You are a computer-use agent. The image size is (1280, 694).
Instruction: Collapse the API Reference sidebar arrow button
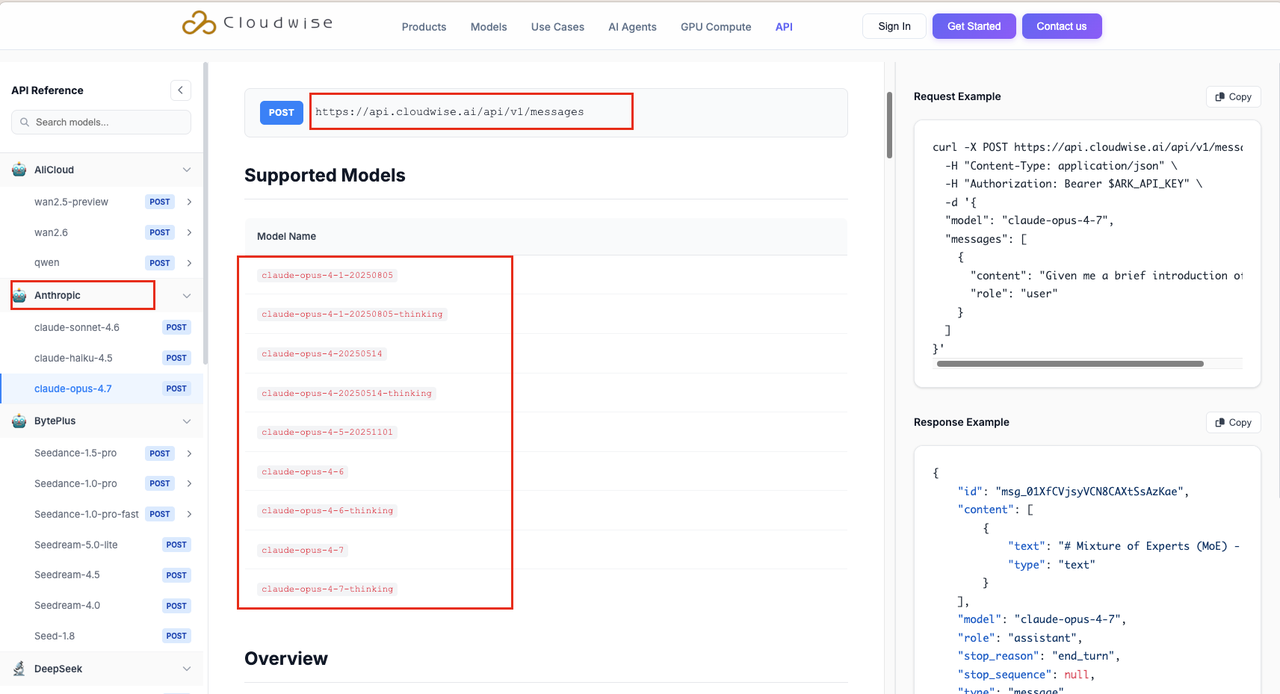pyautogui.click(x=180, y=90)
